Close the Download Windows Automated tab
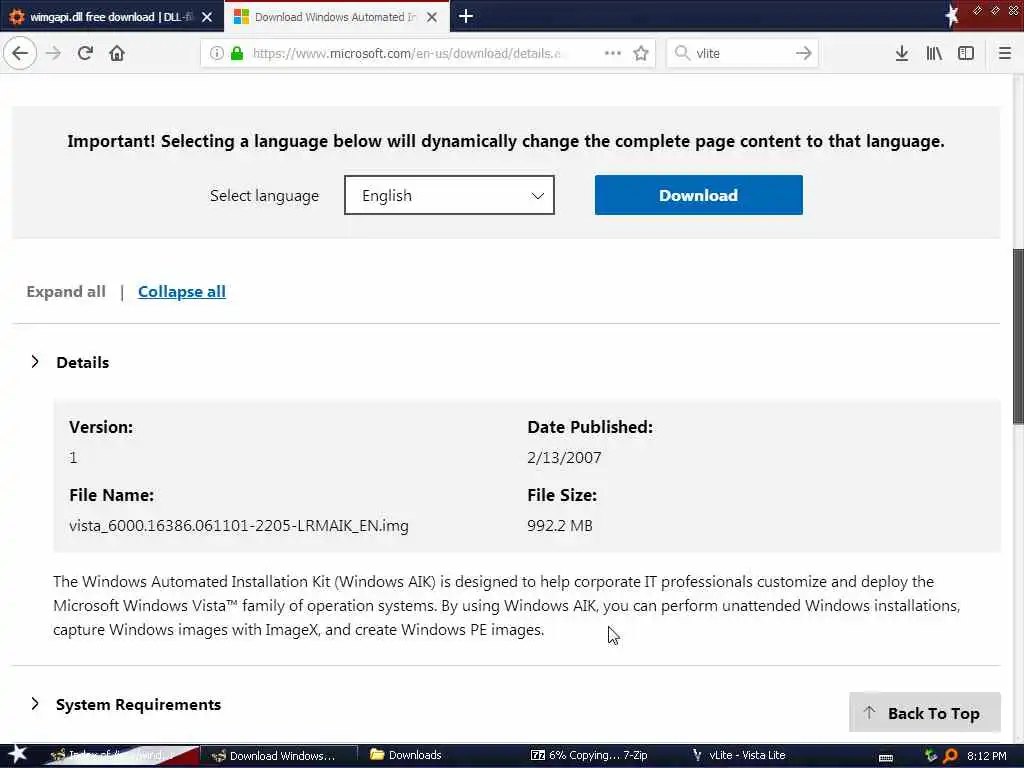 point(432,17)
